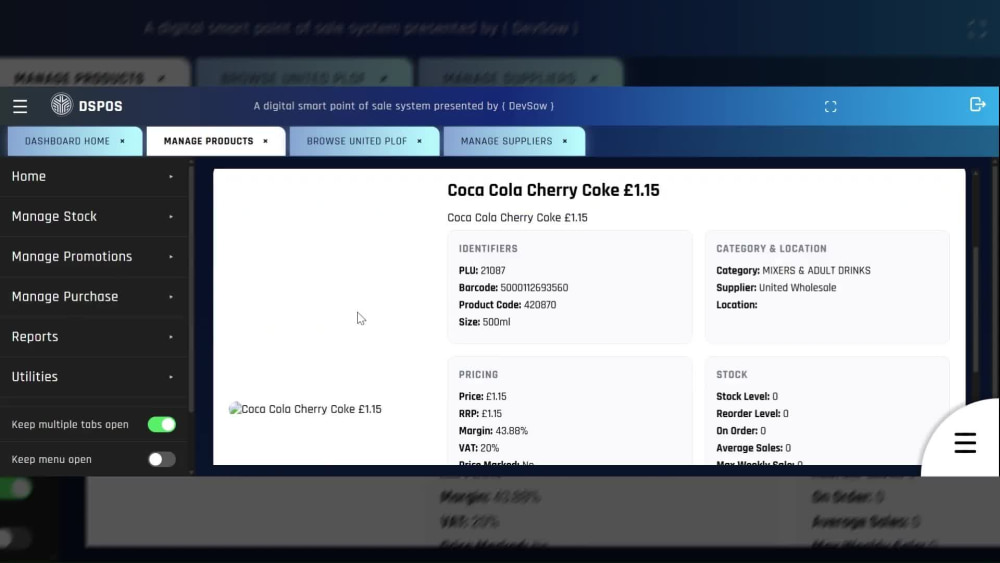Close the Browse United PLOF tab

(x=419, y=141)
